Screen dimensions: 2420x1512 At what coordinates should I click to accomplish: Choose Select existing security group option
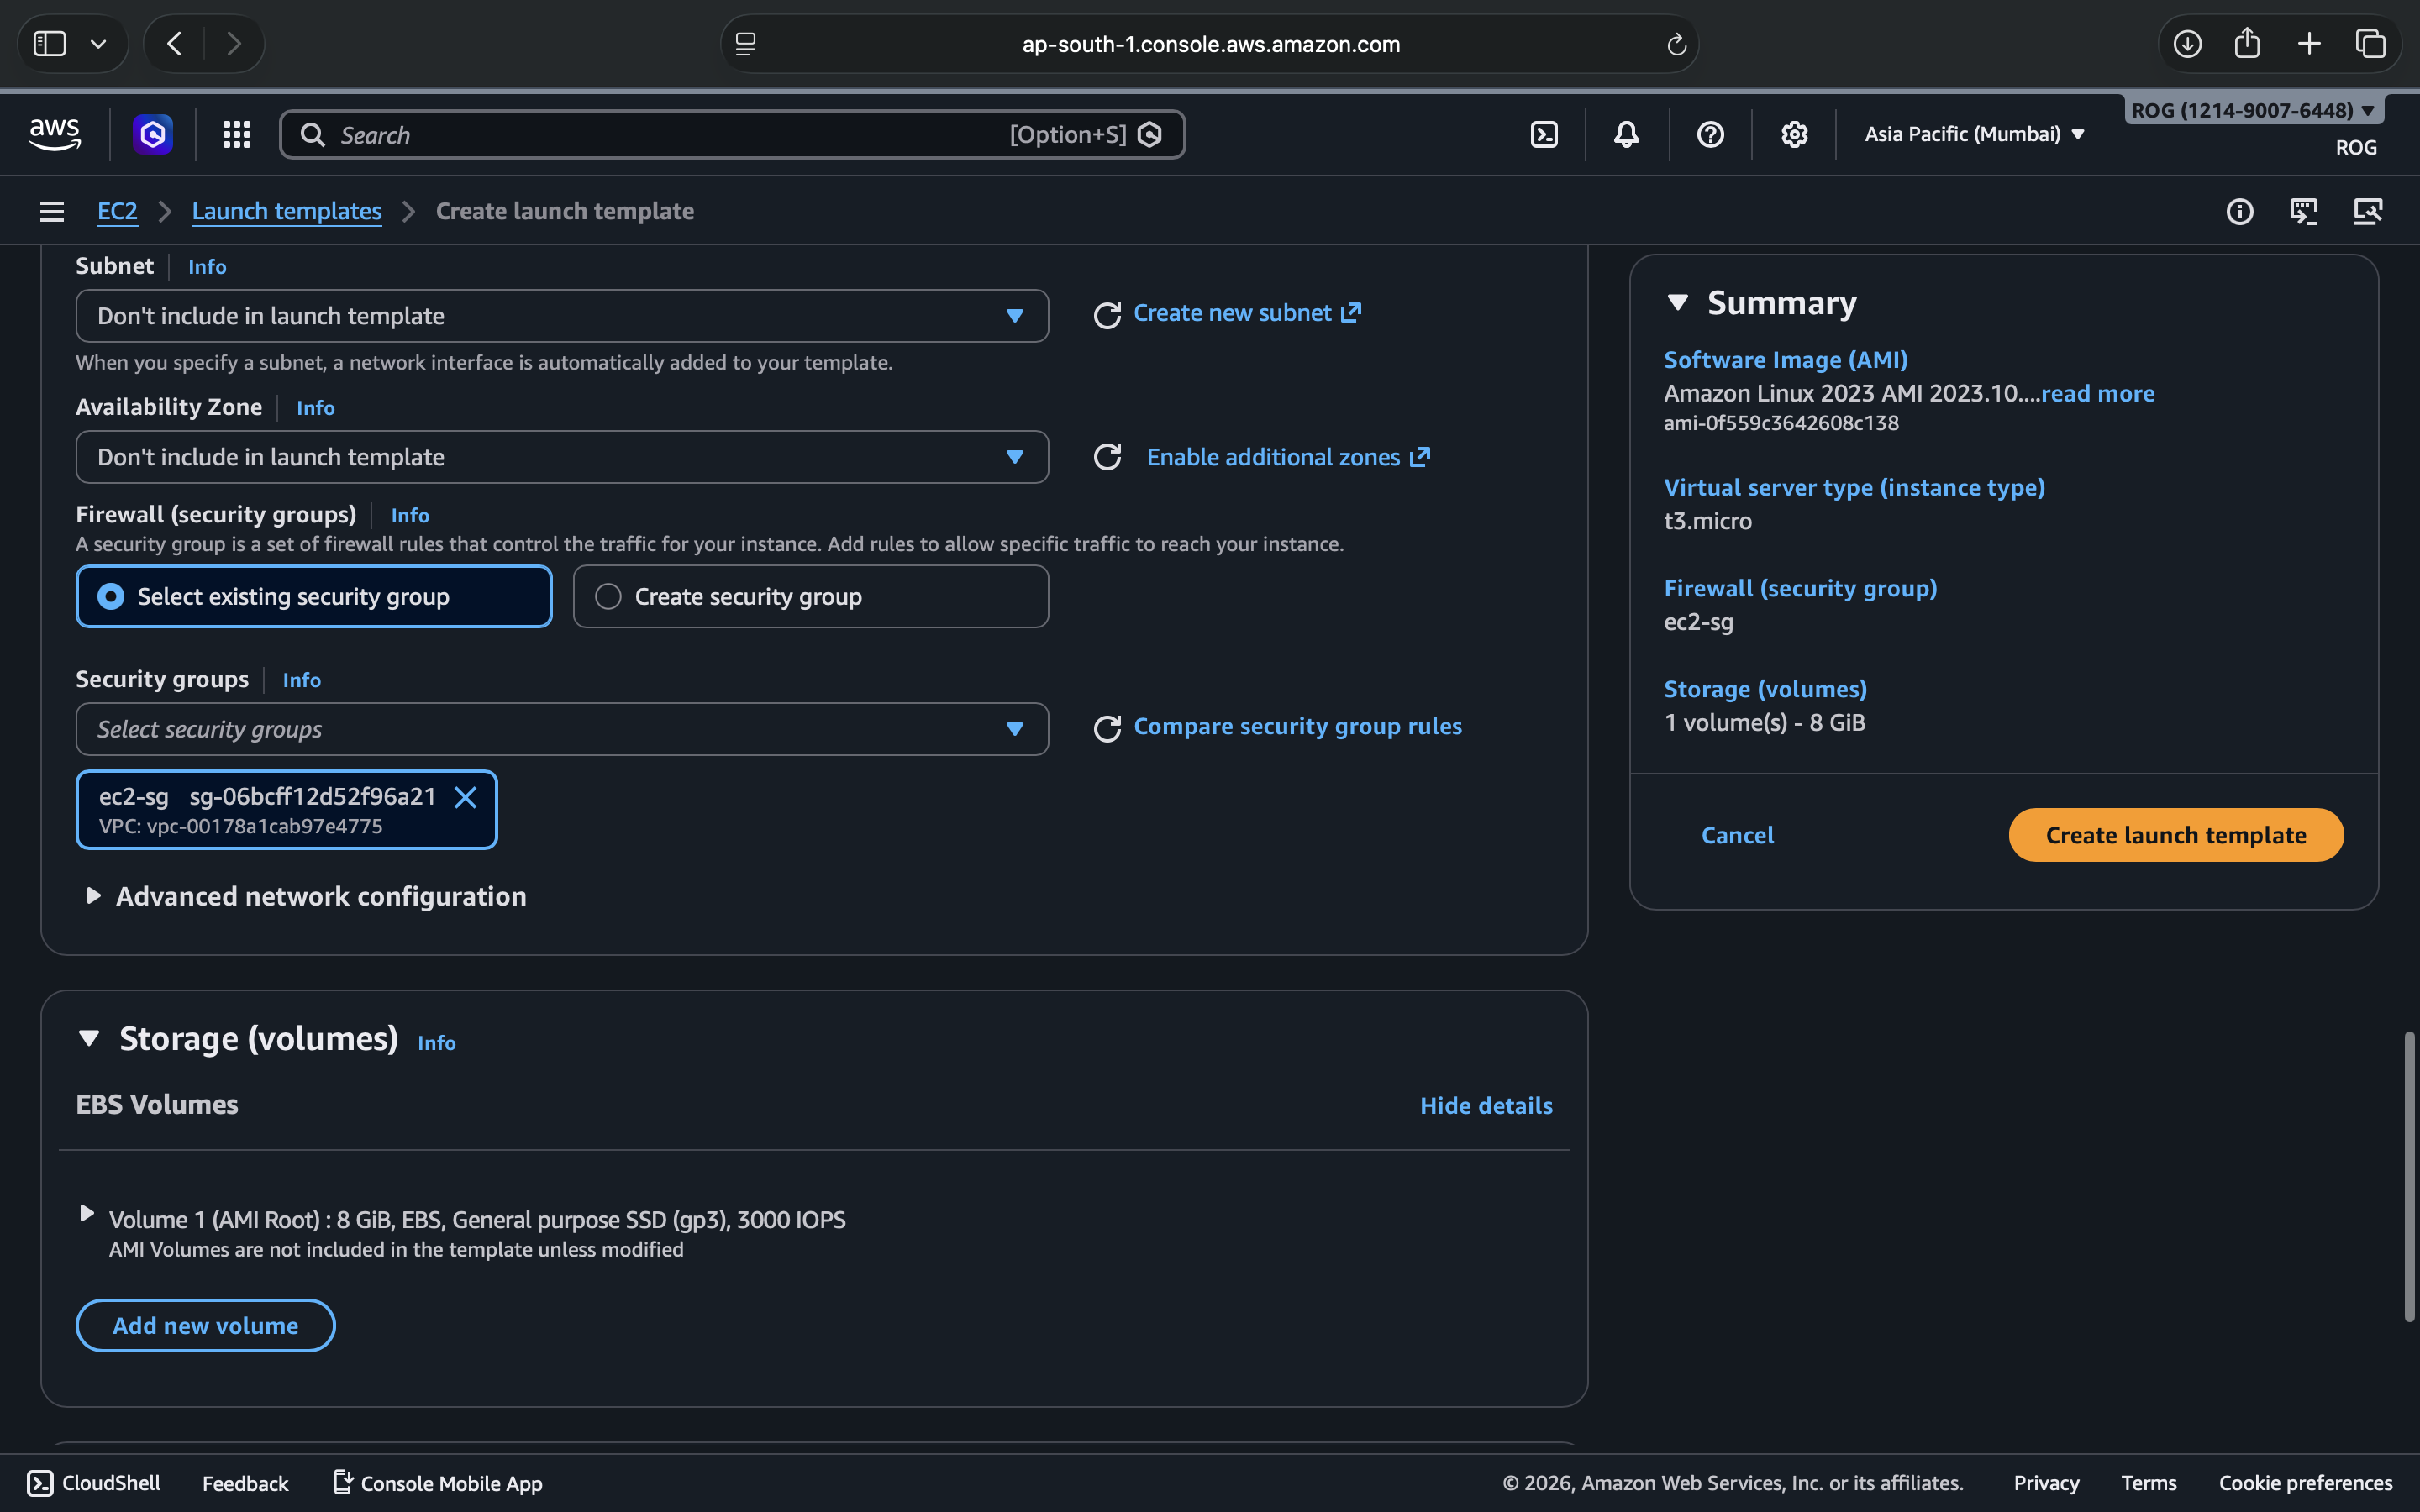point(111,597)
